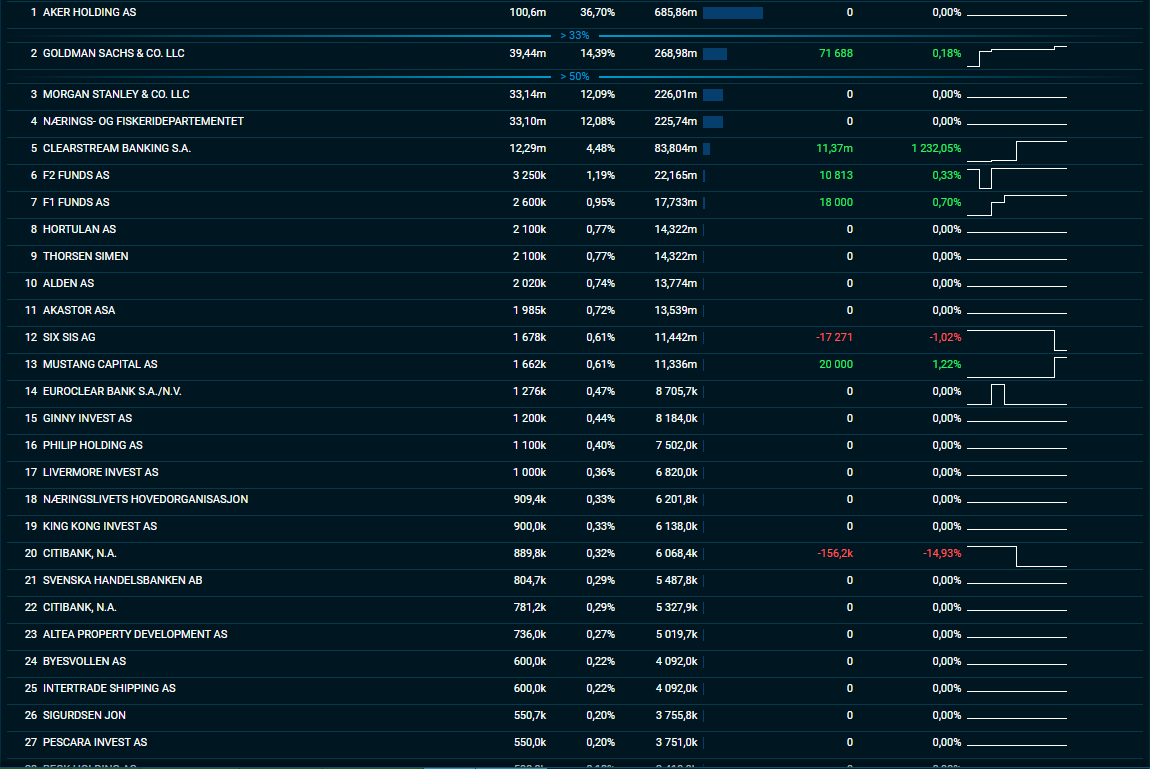This screenshot has width=1150, height=769.
Task: Open MUSTANG CAPITAL AS shareholder
Action: tap(100, 365)
